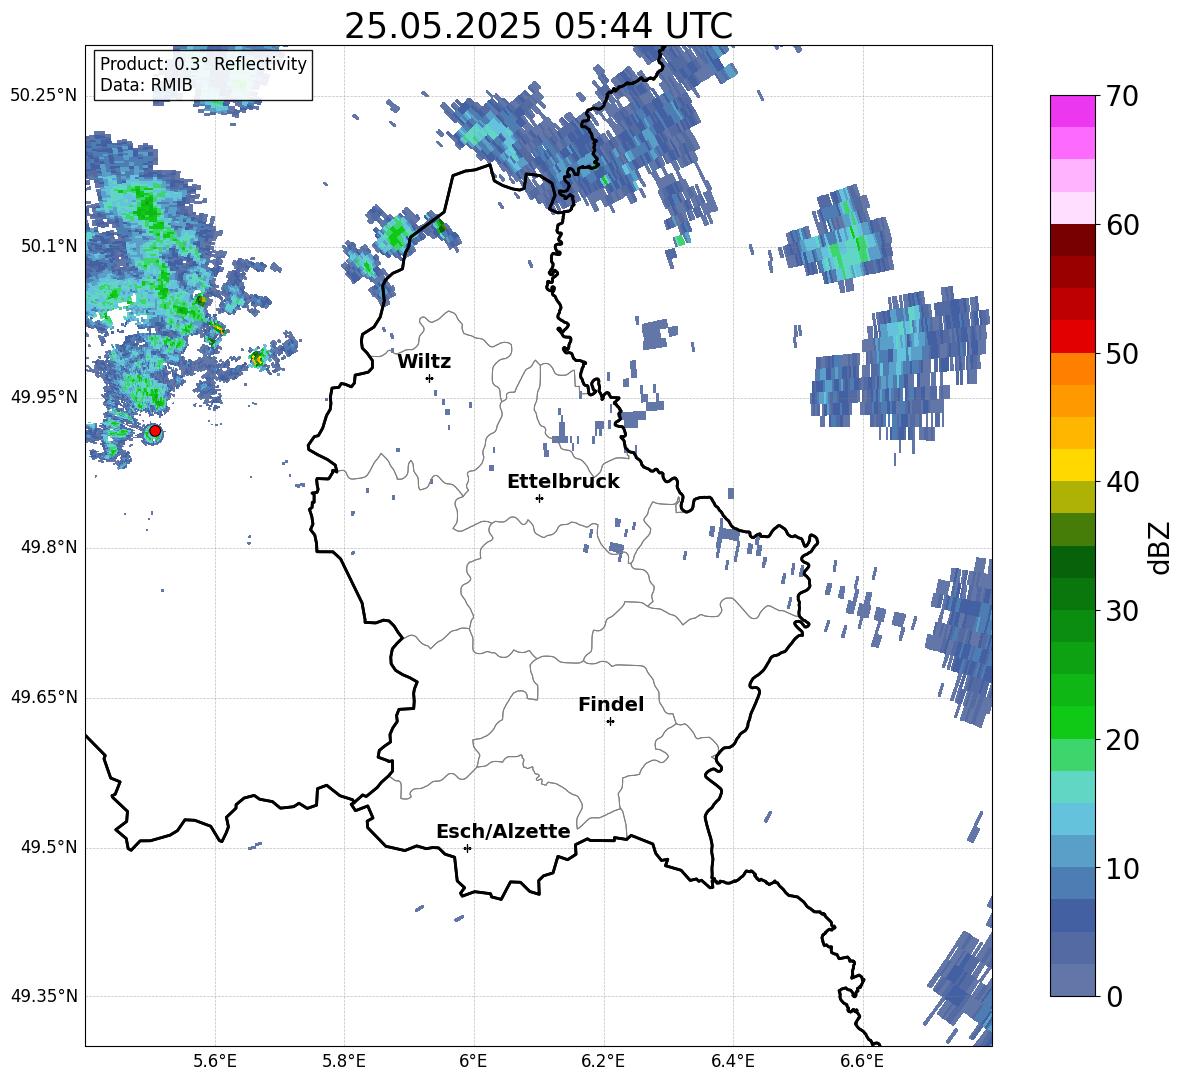Click the colorbar tick value 70

point(1122,96)
